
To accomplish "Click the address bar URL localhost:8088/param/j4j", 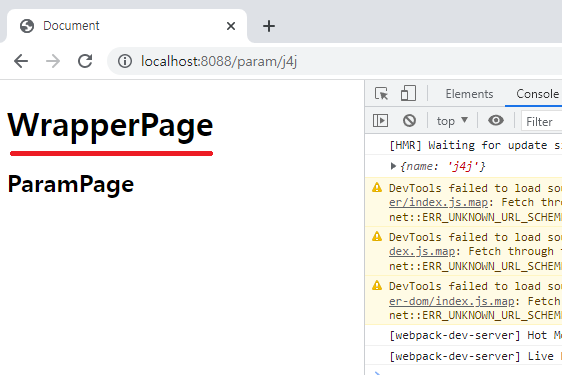I will pos(219,61).
